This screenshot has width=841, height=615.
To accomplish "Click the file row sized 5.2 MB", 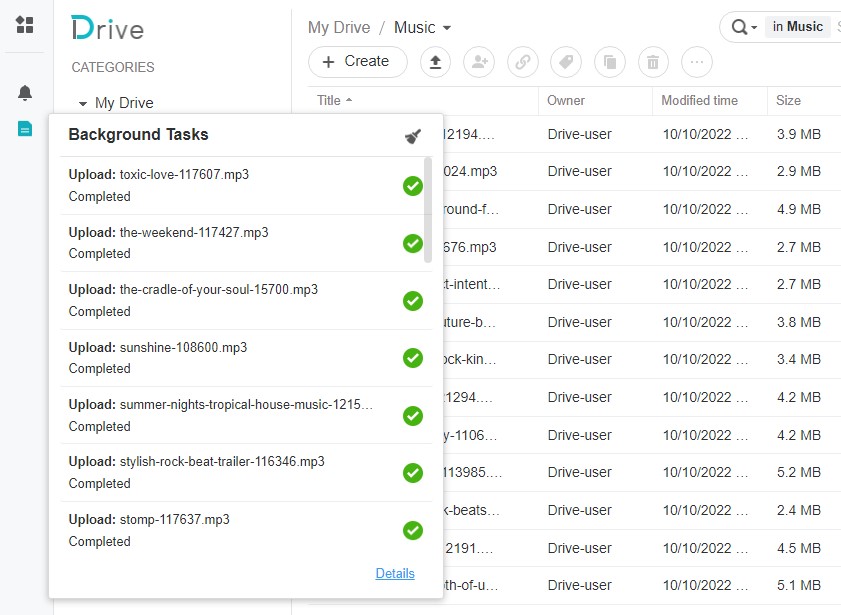I will 641,472.
